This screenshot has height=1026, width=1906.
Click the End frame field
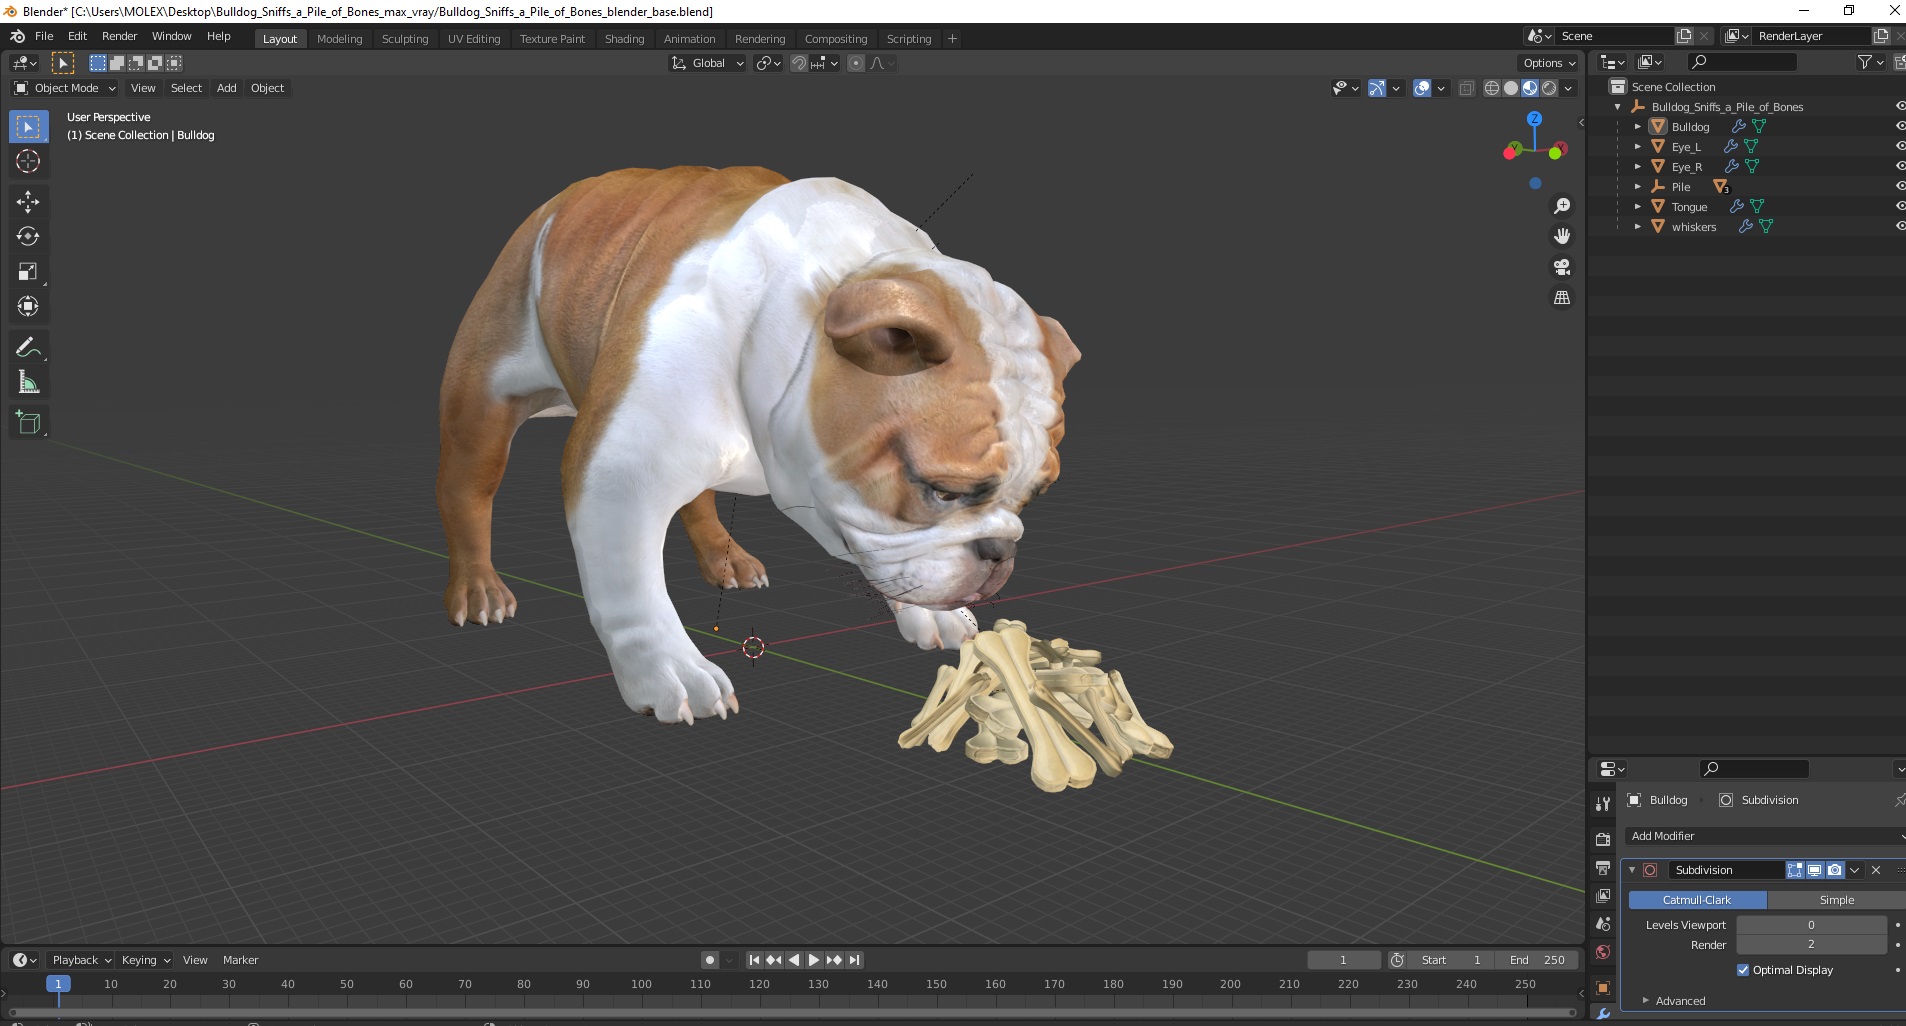pos(1537,960)
